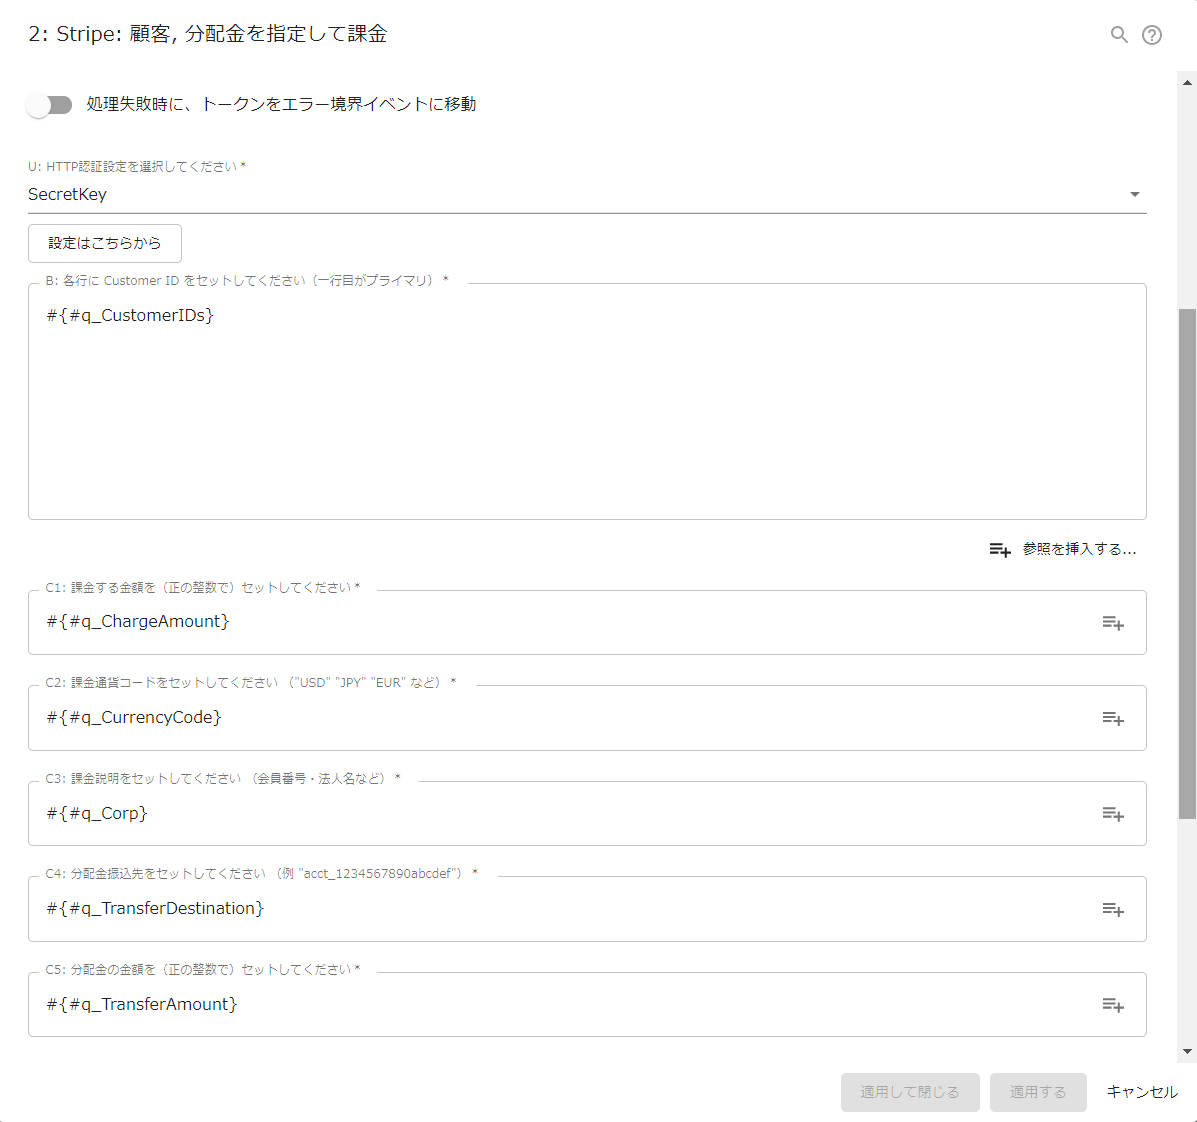Image resolution: width=1197 pixels, height=1122 pixels.
Task: Click the 適用する button
Action: point(1038,1092)
